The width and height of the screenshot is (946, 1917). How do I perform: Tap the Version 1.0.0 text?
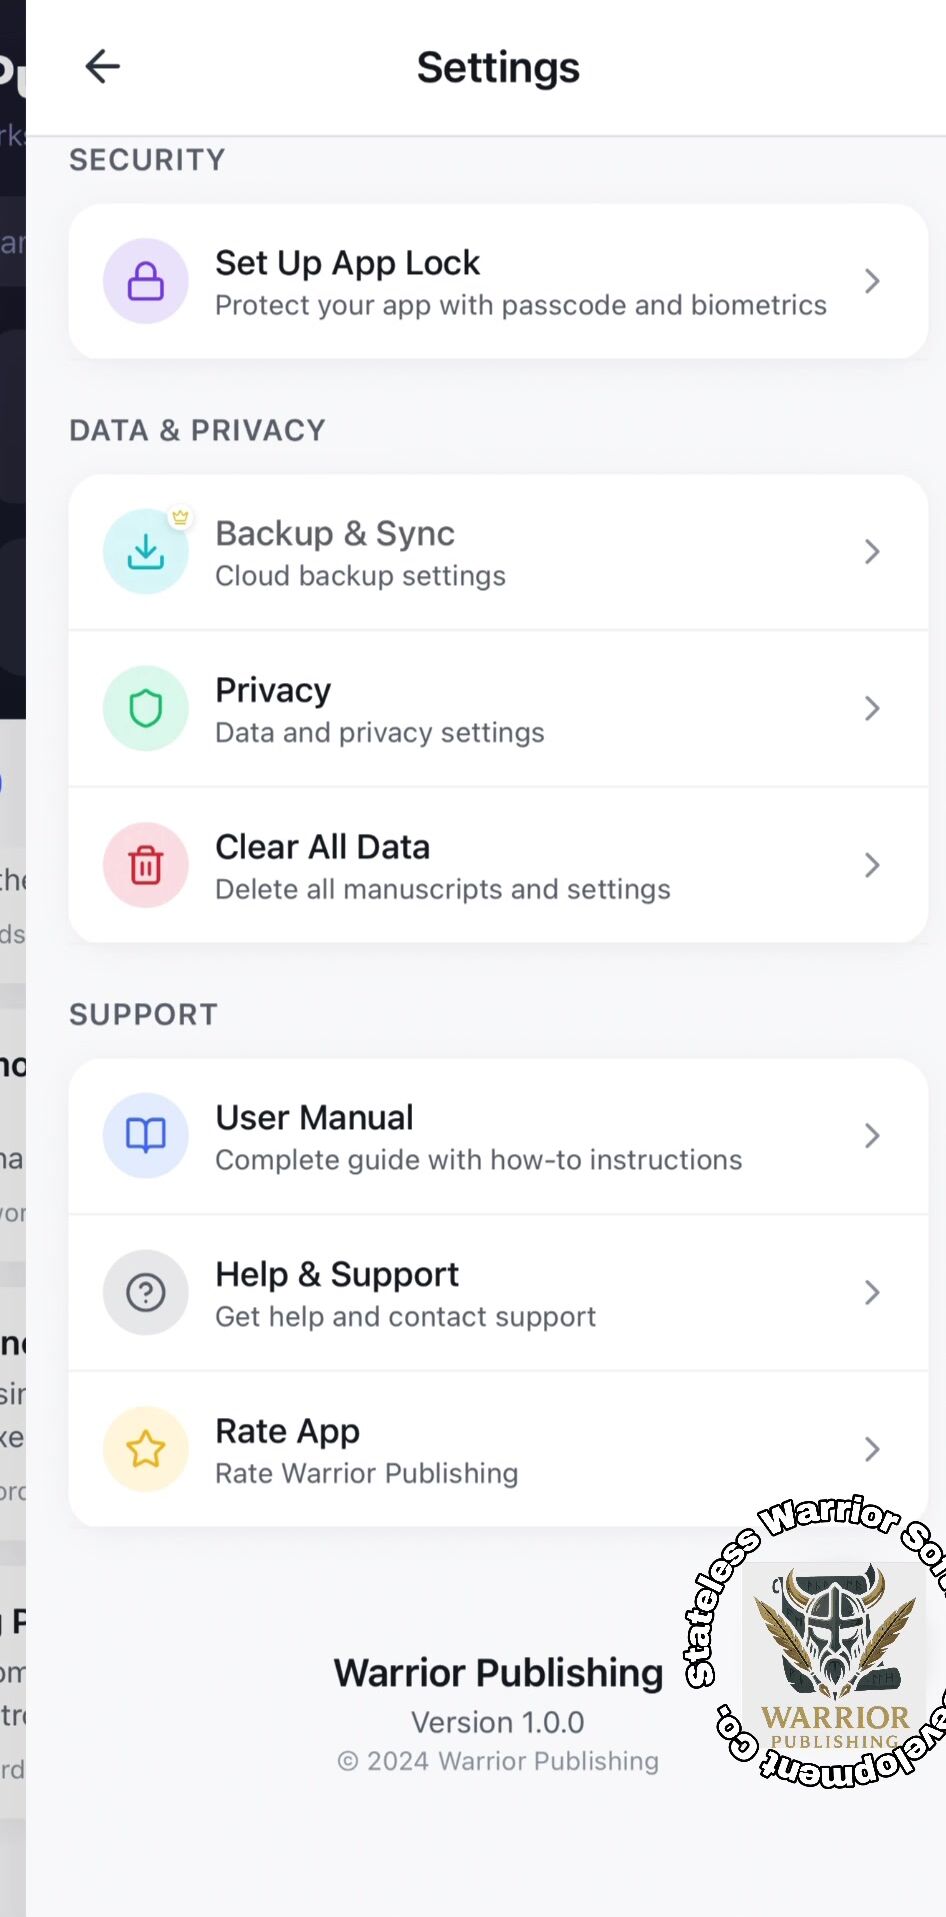tap(497, 1722)
